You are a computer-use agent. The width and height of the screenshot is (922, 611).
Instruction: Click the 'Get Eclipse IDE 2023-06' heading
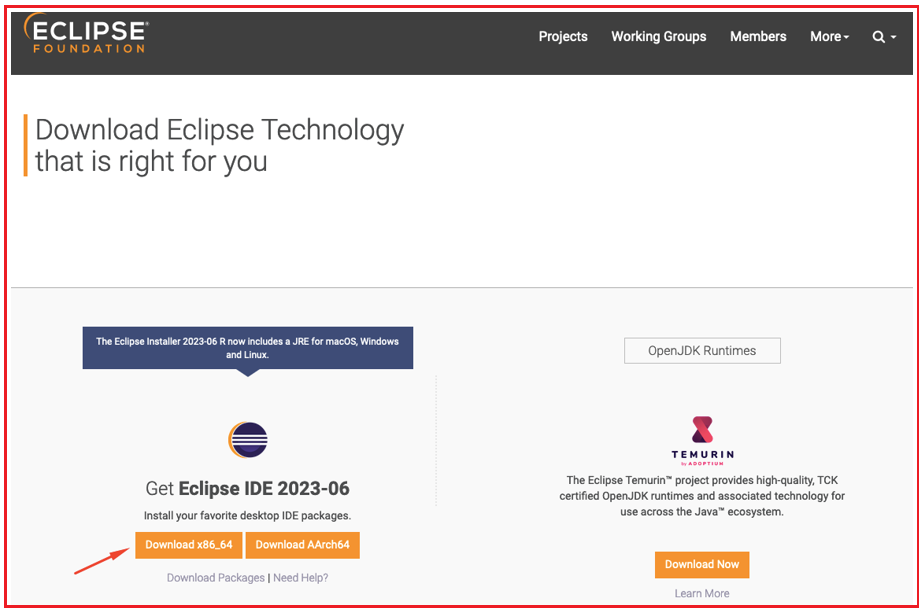(x=248, y=488)
